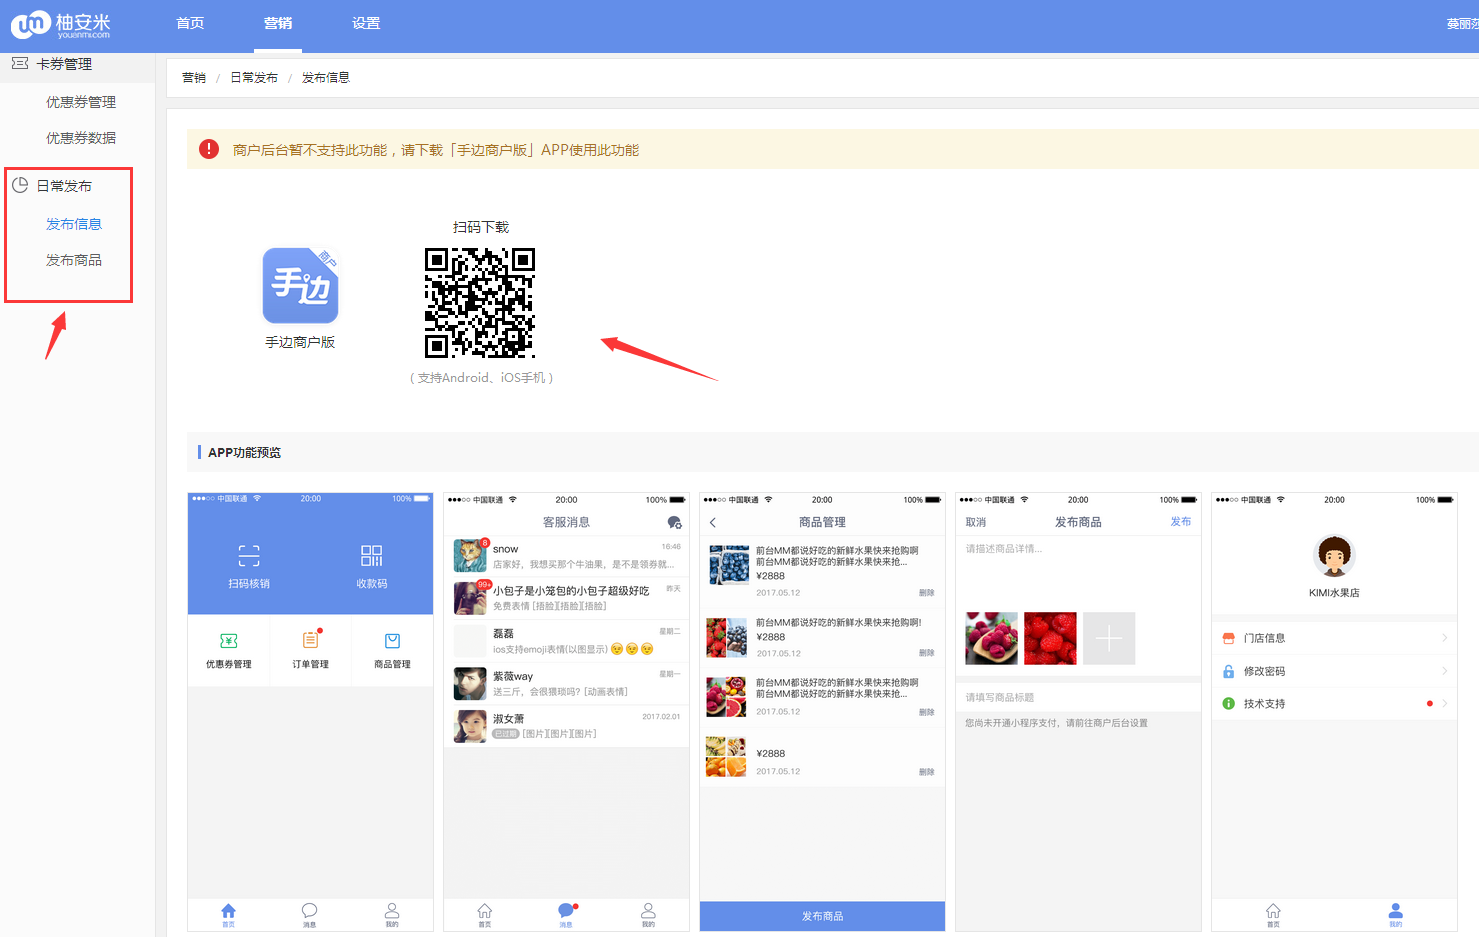Click the snow cat avatar
This screenshot has height=937, width=1479.
pos(471,556)
